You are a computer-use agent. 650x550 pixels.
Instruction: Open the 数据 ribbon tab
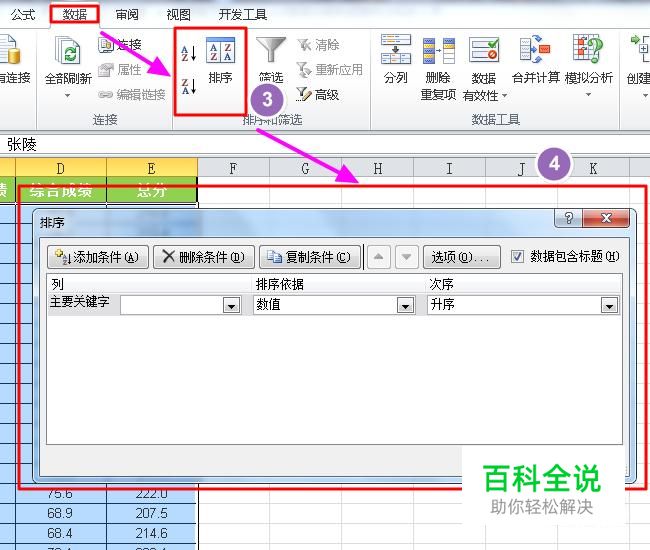pos(75,15)
